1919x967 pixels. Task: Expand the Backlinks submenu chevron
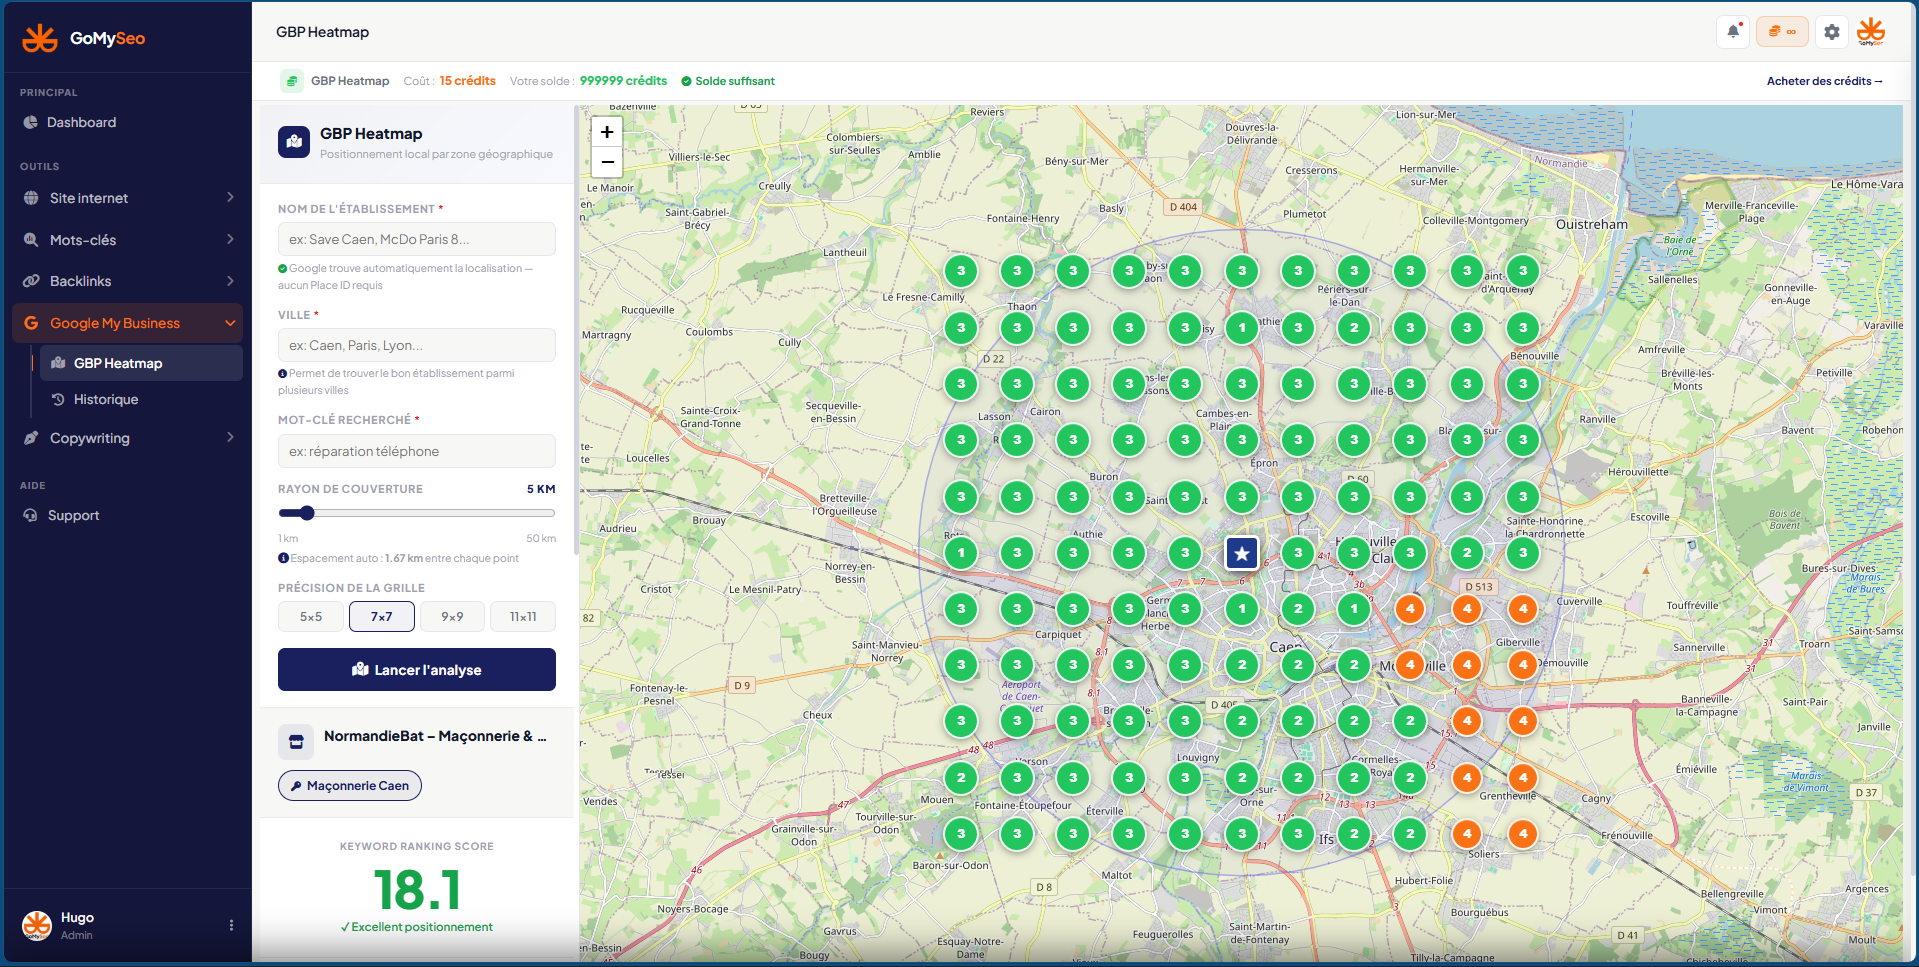tap(230, 281)
